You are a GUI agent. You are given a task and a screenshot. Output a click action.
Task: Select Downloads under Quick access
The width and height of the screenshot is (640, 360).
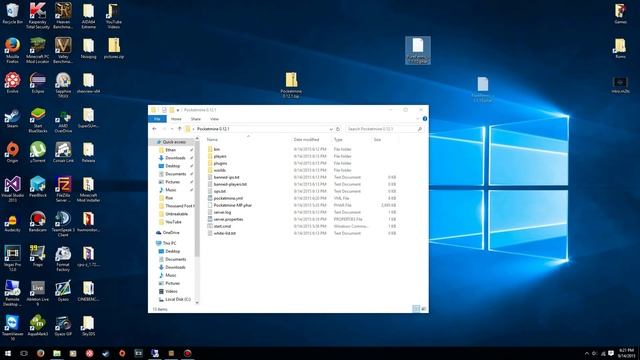(x=175, y=158)
